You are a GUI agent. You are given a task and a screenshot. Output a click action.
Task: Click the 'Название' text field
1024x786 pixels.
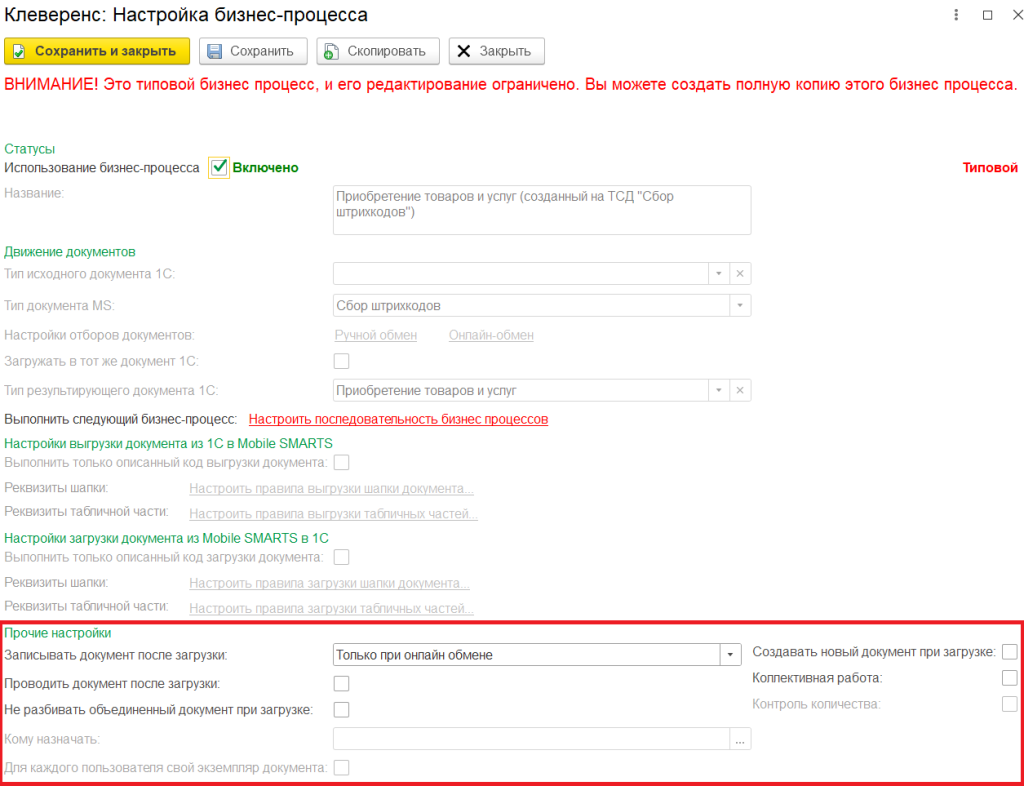(542, 210)
